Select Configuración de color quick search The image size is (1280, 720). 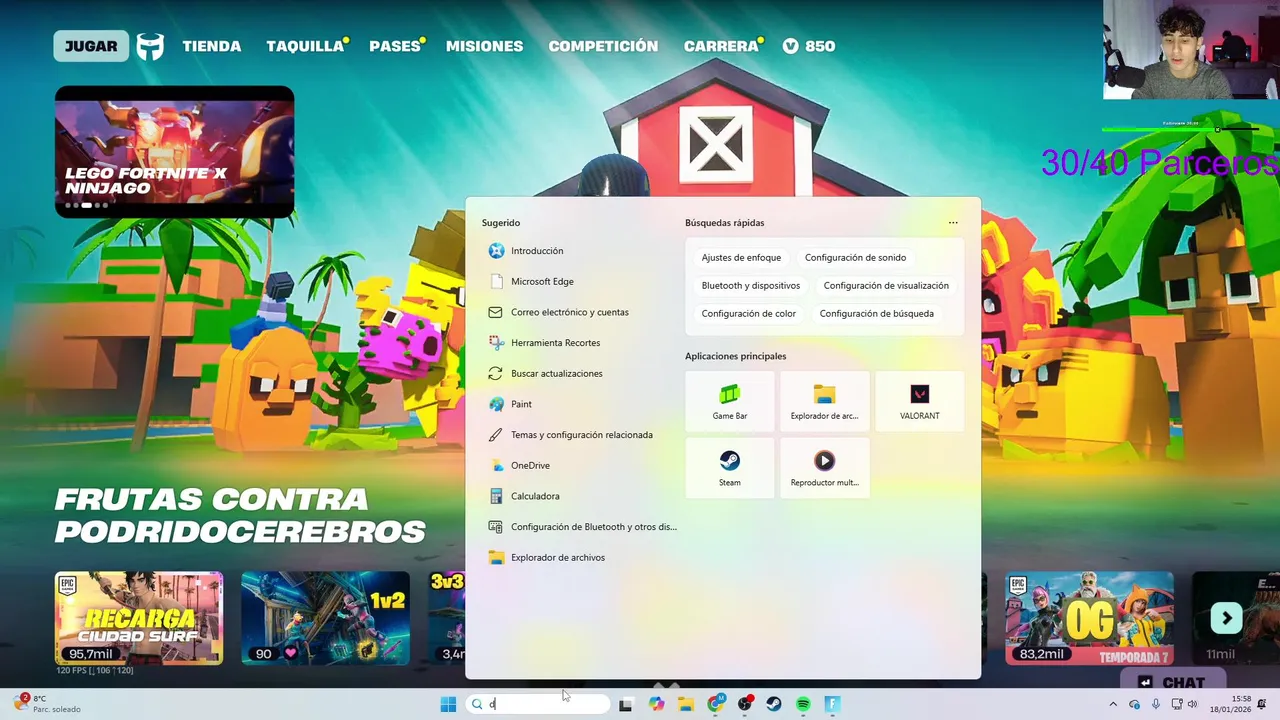[x=749, y=314]
